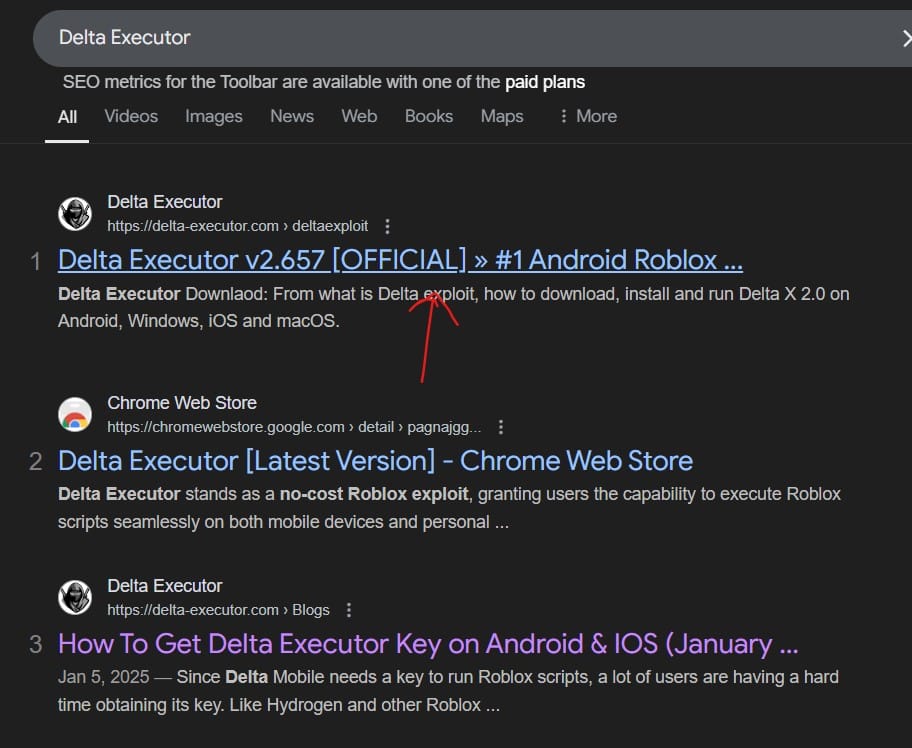The width and height of the screenshot is (912, 748).
Task: Open How To Get Delta Executor Key link
Action: point(428,644)
